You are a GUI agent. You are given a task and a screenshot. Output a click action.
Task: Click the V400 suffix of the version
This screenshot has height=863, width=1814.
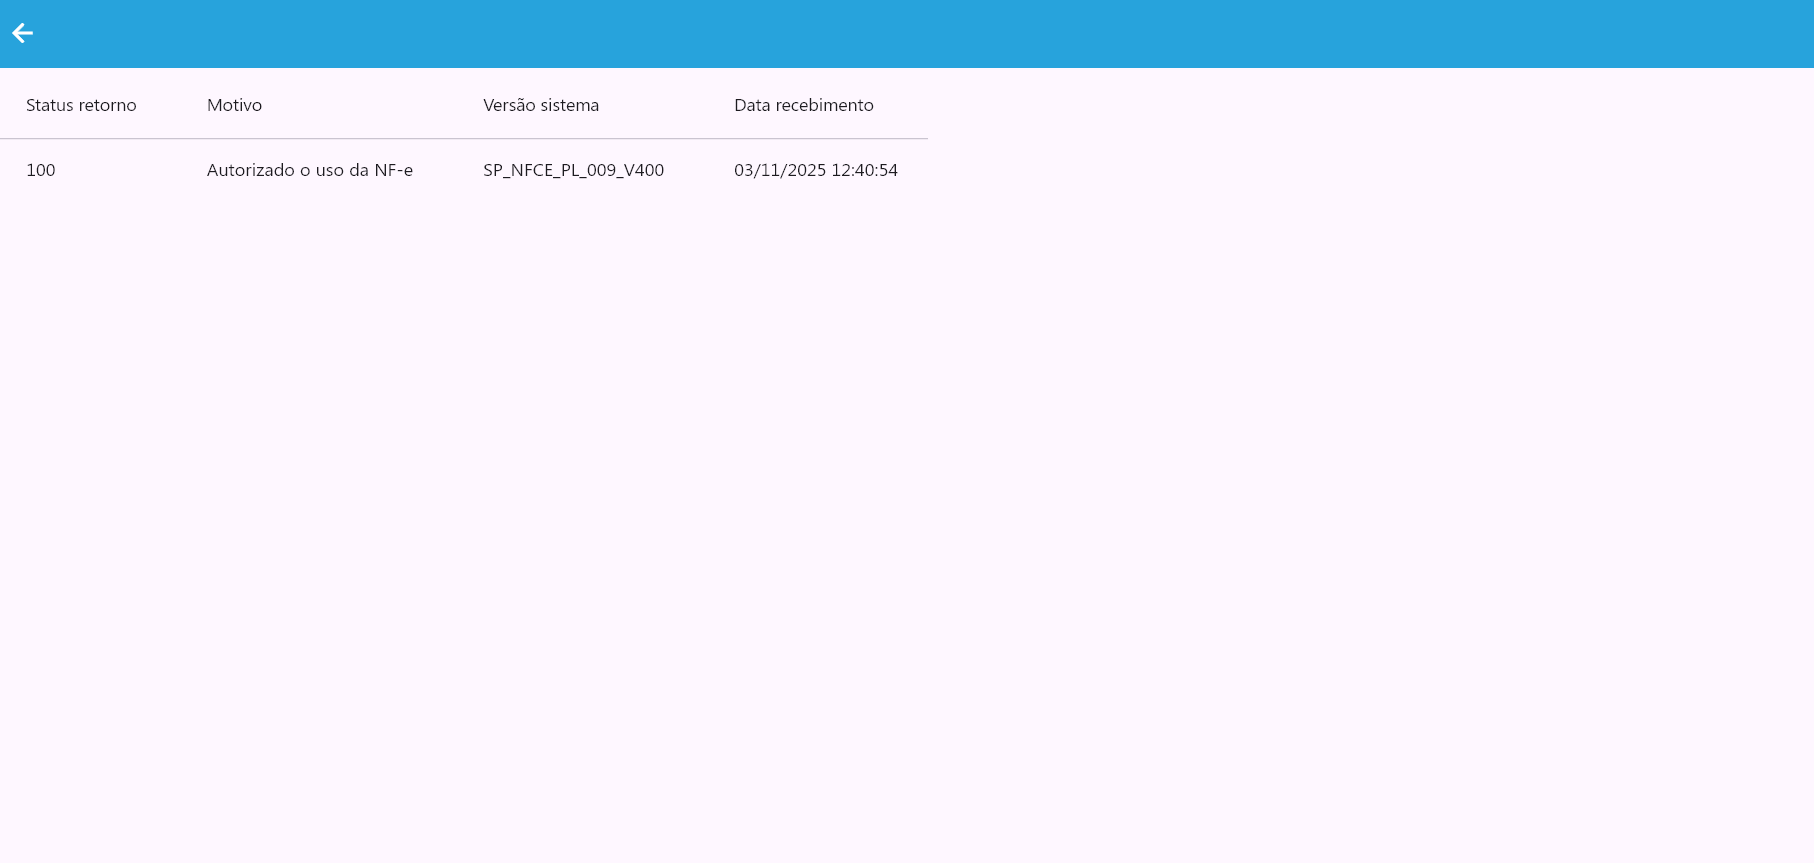644,170
